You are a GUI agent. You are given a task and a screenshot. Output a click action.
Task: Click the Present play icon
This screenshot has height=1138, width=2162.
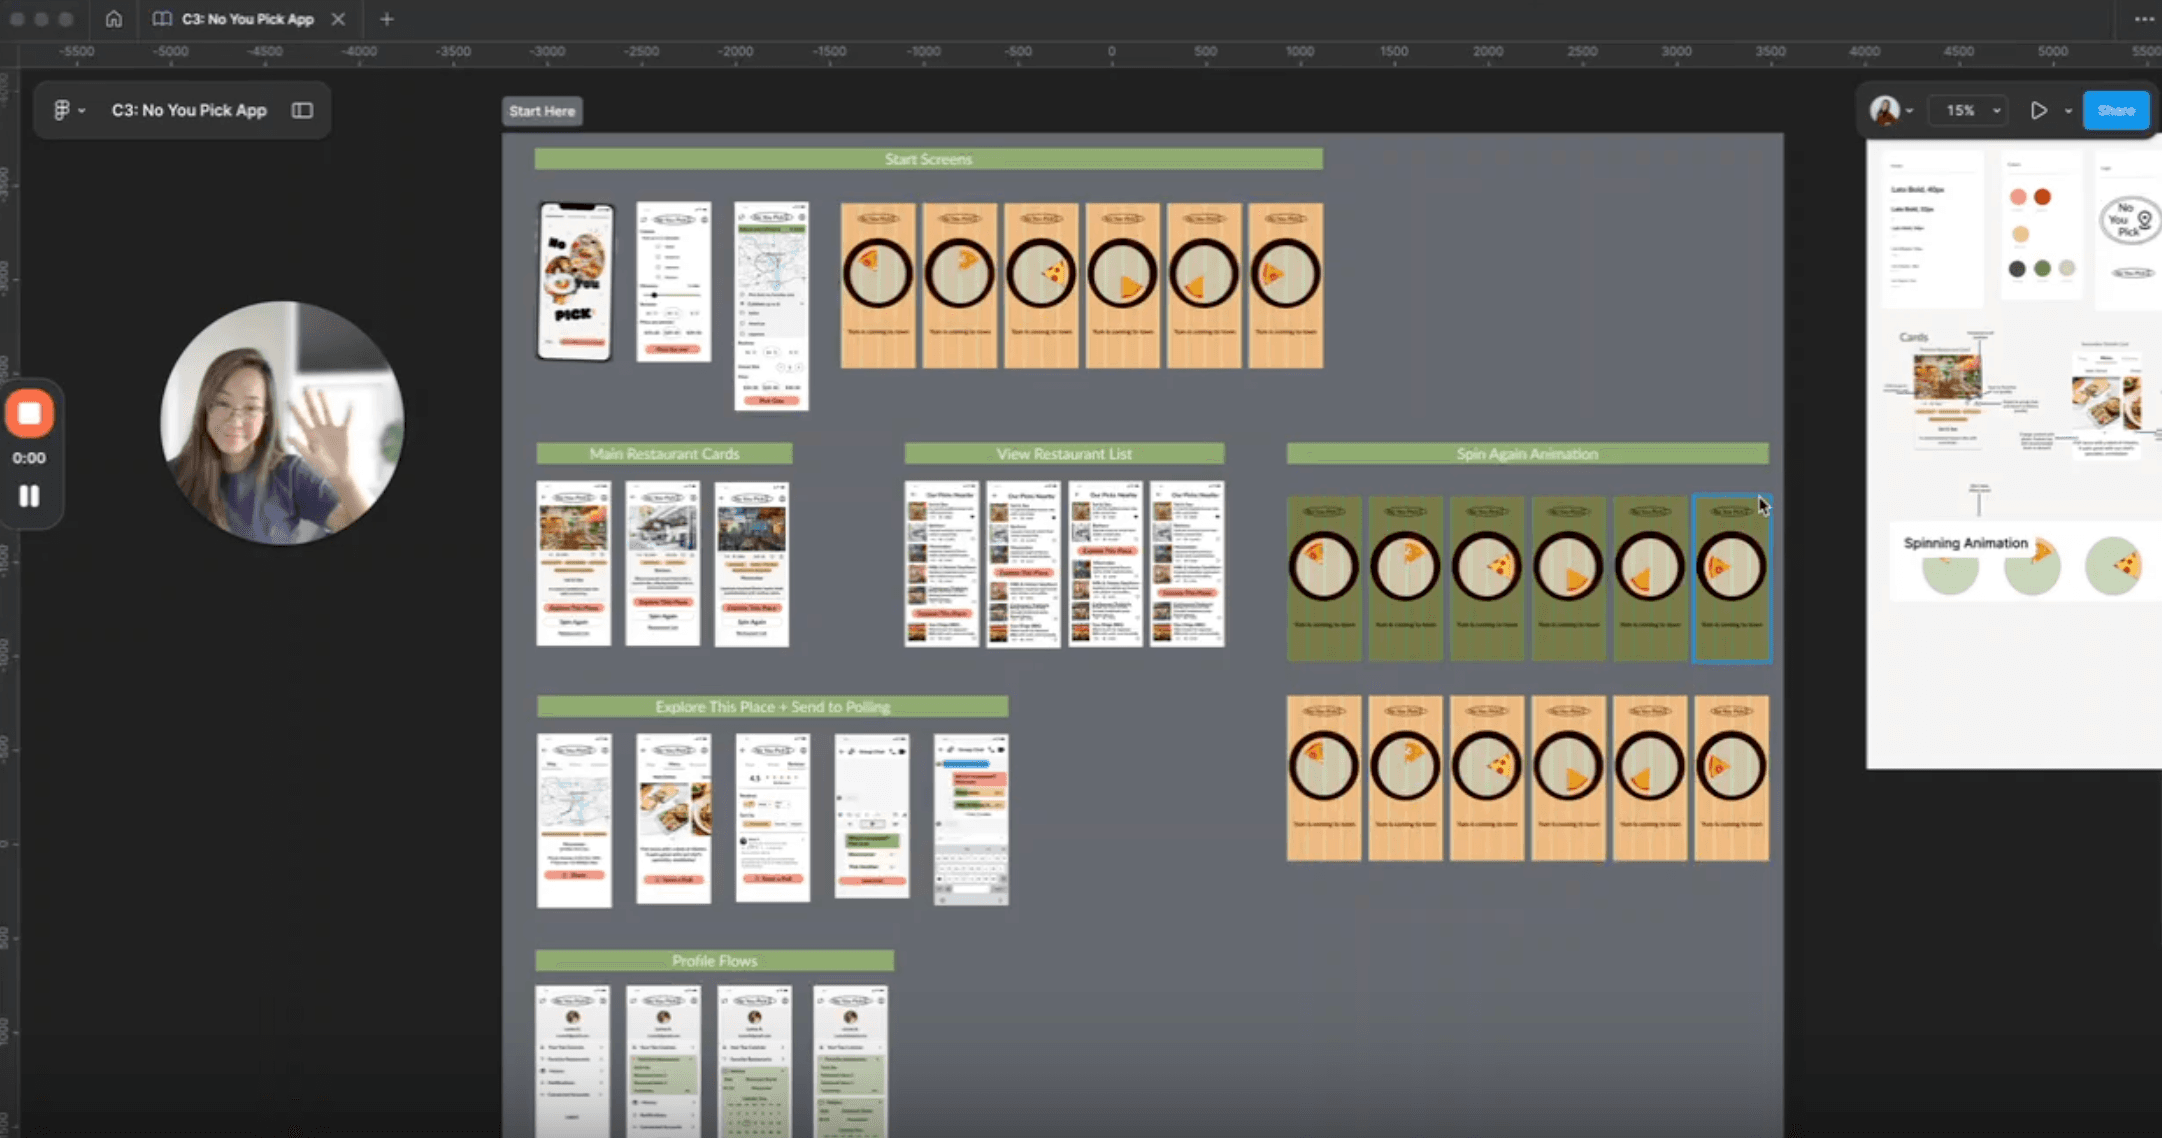pyautogui.click(x=2038, y=111)
